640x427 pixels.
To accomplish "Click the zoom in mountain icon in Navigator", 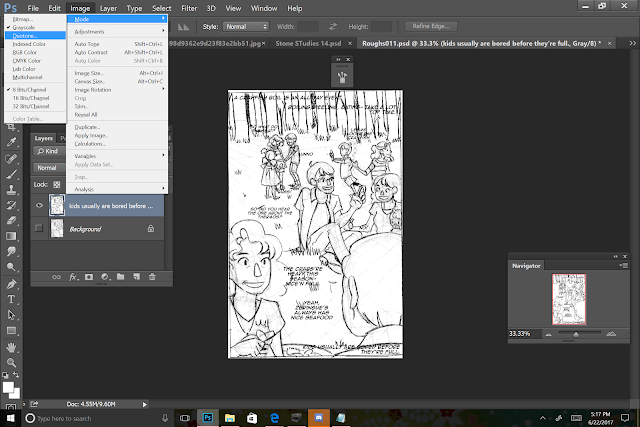I will [x=611, y=334].
